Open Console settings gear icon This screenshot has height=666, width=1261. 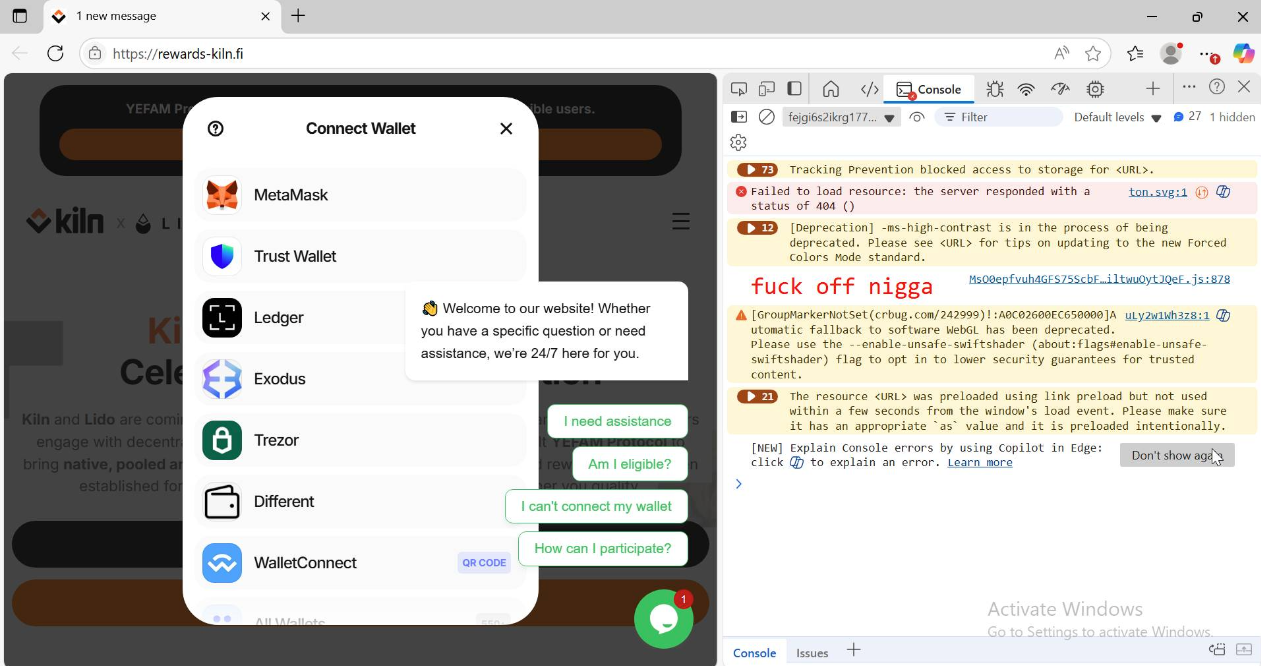[x=739, y=143]
